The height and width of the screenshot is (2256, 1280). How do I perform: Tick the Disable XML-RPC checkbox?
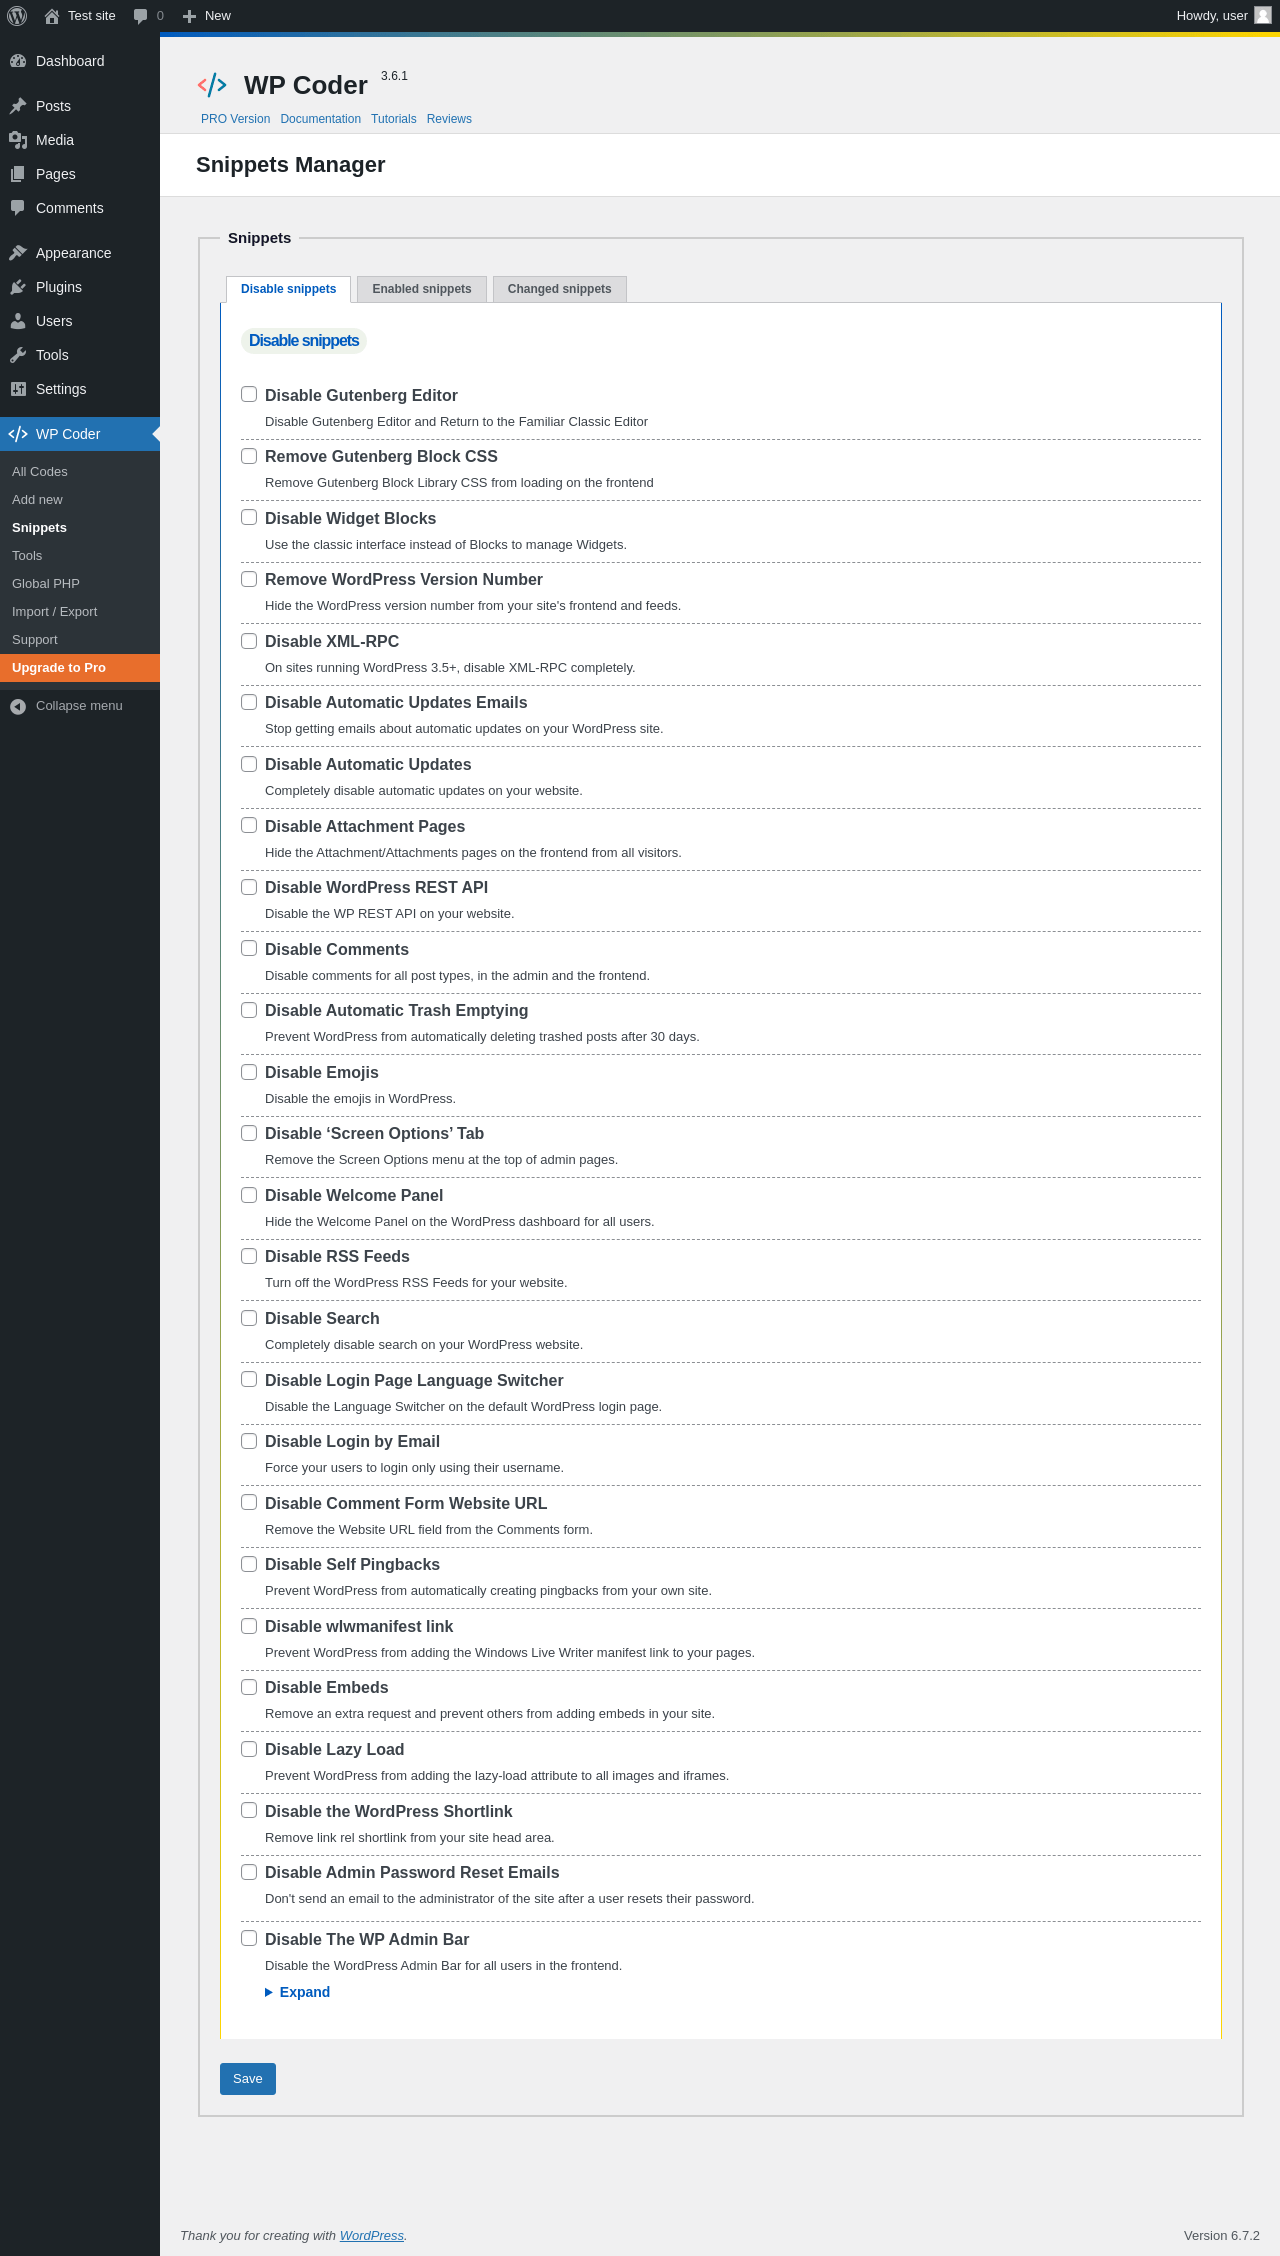click(x=249, y=641)
